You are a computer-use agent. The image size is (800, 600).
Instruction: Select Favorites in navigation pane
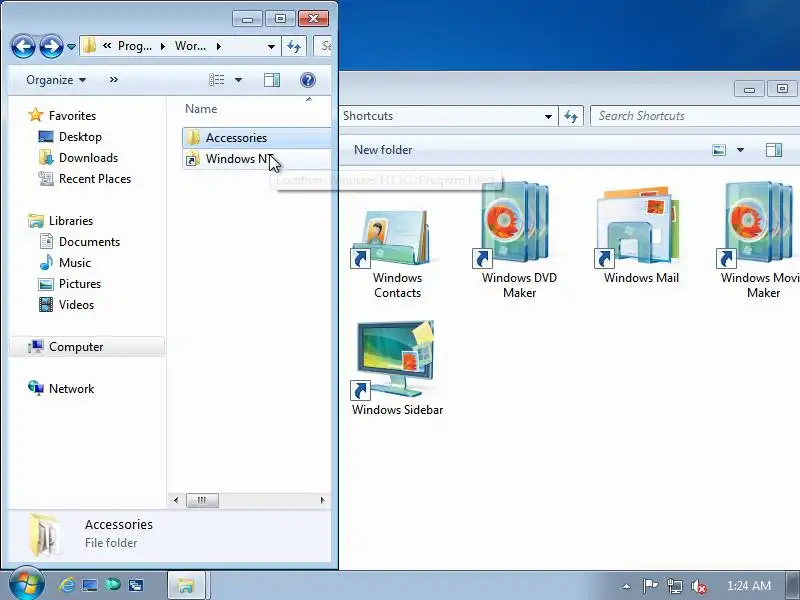click(x=62, y=116)
